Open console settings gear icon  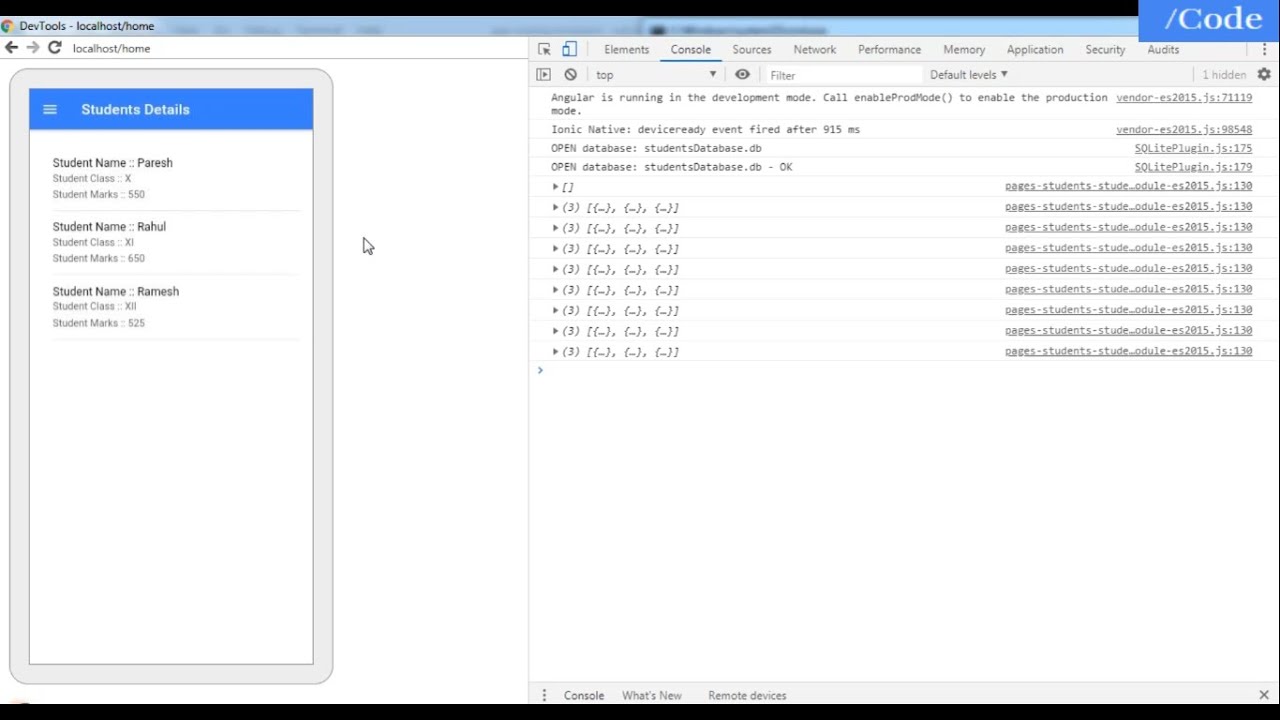point(1264,75)
